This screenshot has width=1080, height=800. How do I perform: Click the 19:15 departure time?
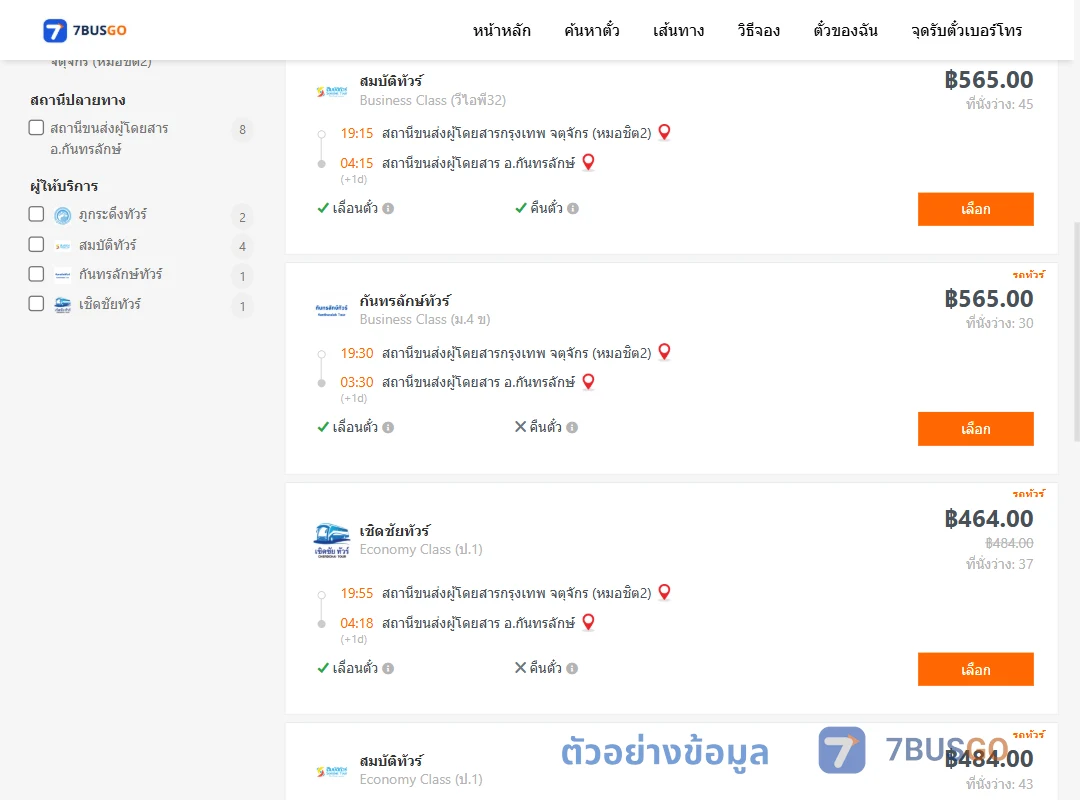point(356,133)
